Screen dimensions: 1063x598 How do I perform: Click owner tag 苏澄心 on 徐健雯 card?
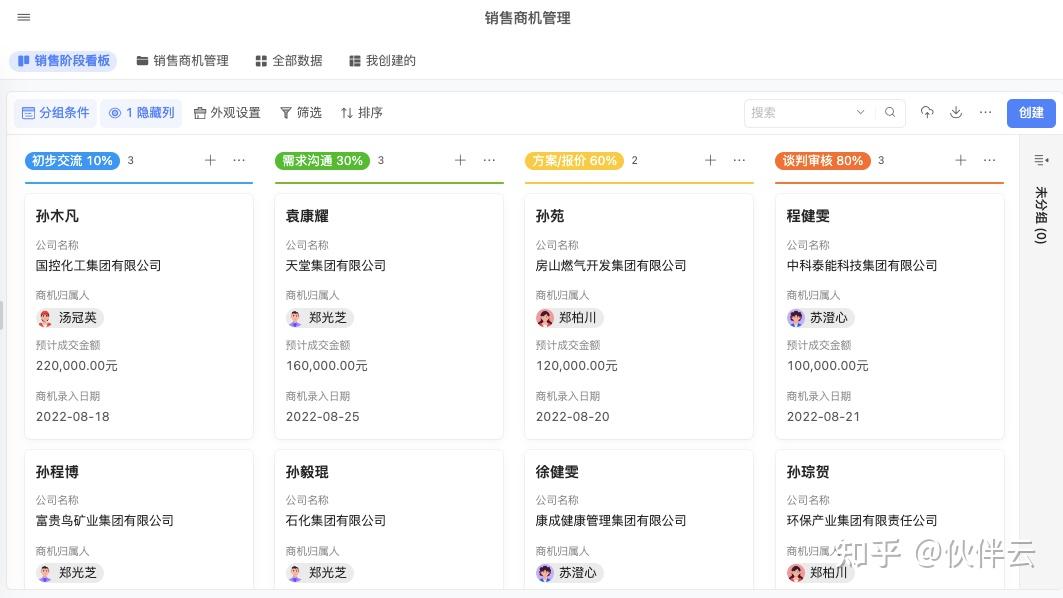(569, 573)
